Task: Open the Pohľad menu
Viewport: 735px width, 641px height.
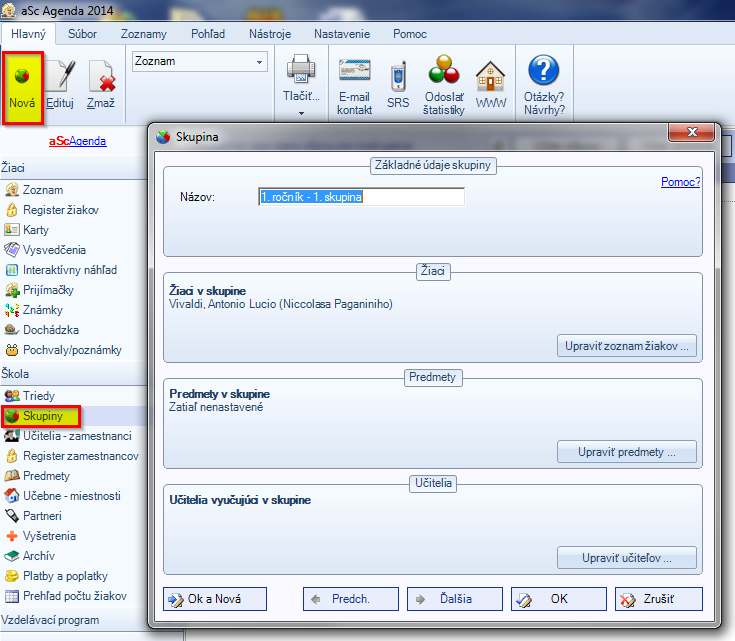Action: point(208,34)
